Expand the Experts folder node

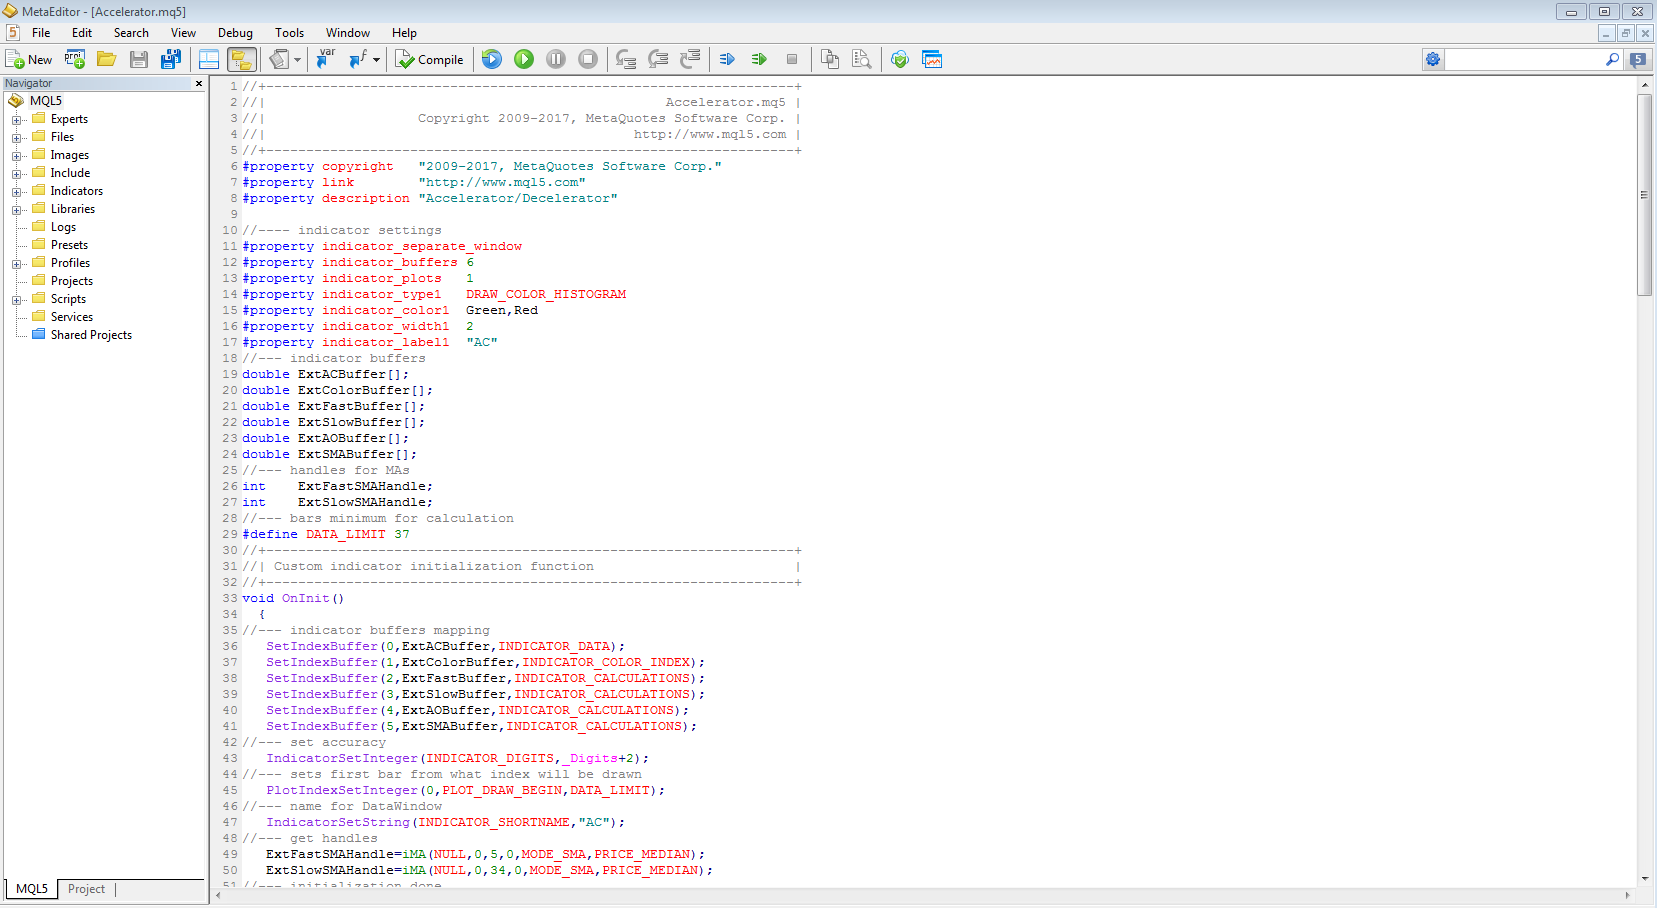click(x=16, y=120)
